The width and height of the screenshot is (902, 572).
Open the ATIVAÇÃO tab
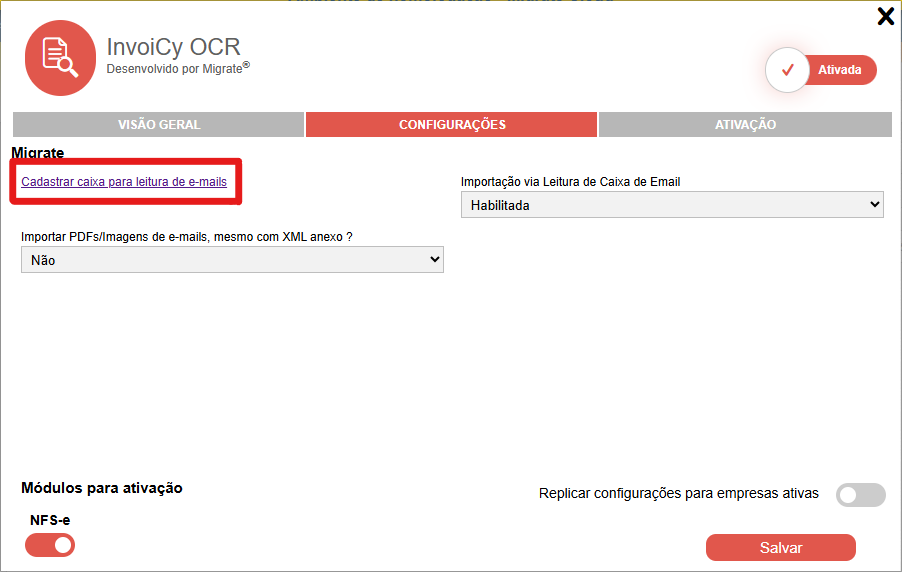pos(745,125)
